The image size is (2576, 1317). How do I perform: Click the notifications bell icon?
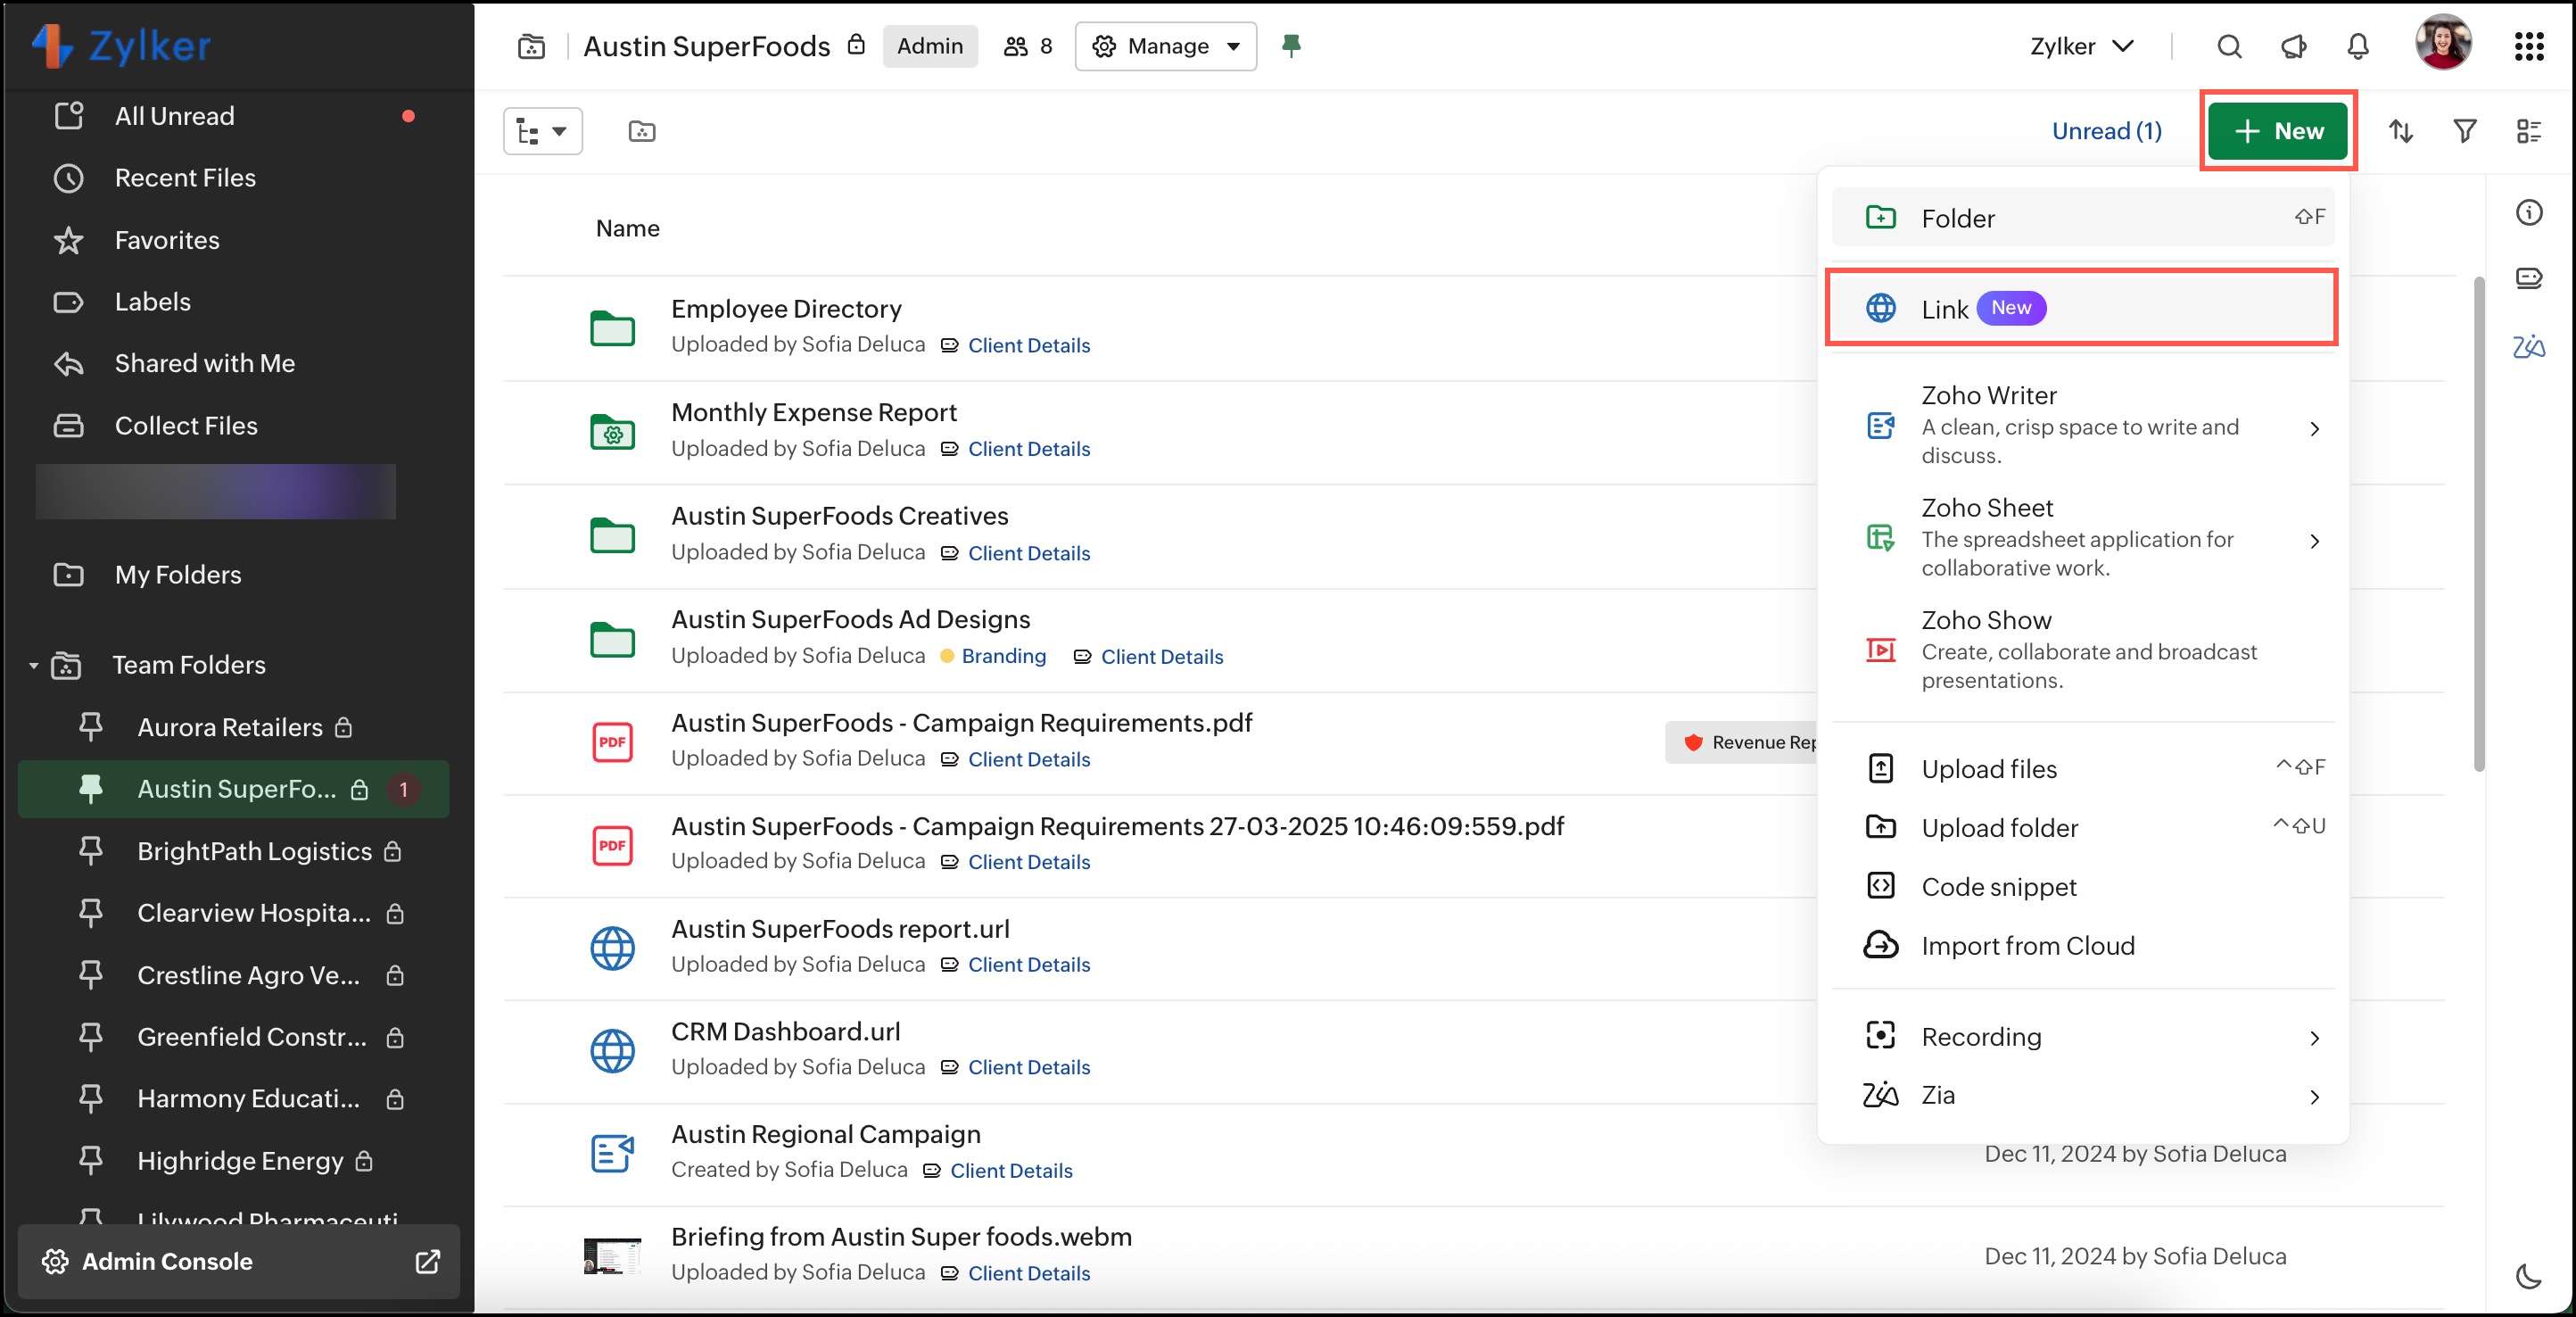click(x=2357, y=46)
